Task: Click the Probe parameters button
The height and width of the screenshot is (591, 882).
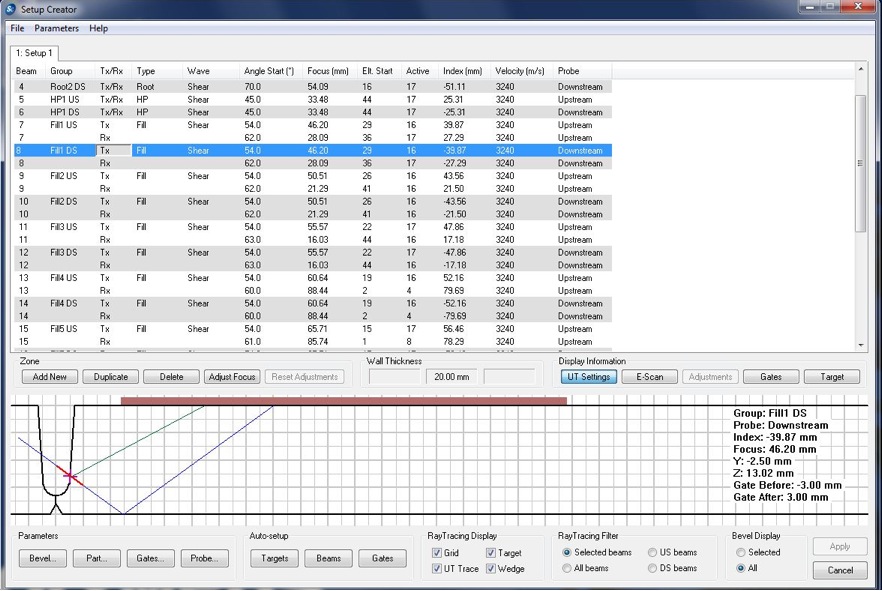Action: pos(203,558)
